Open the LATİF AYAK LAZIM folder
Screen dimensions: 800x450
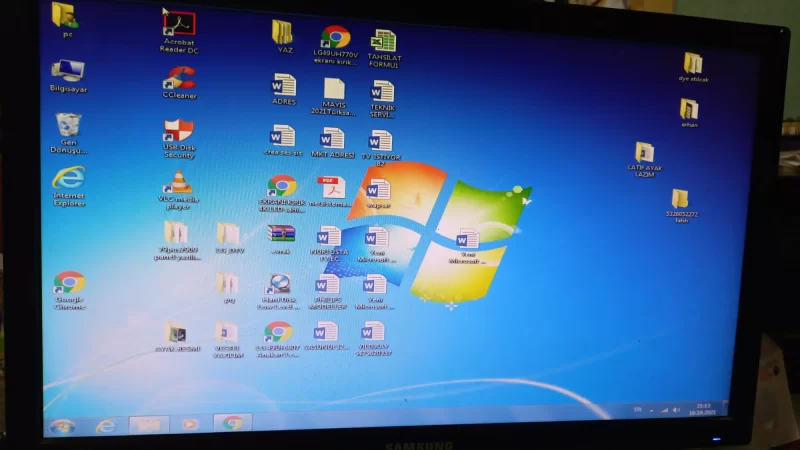[644, 160]
